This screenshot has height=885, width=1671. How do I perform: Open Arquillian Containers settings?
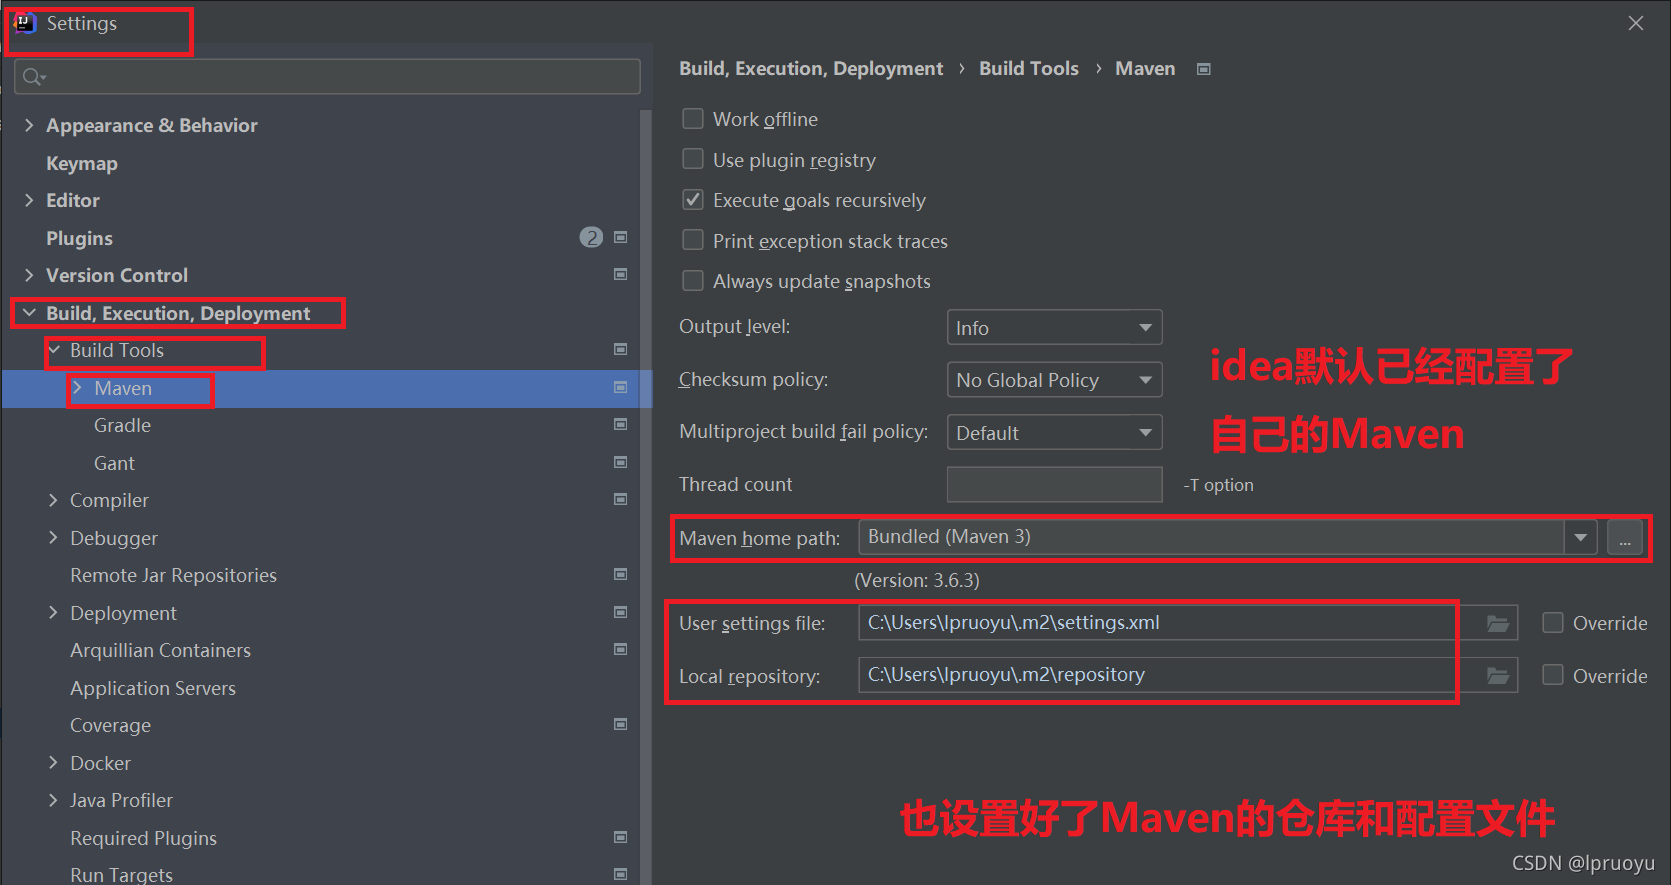[x=160, y=650]
